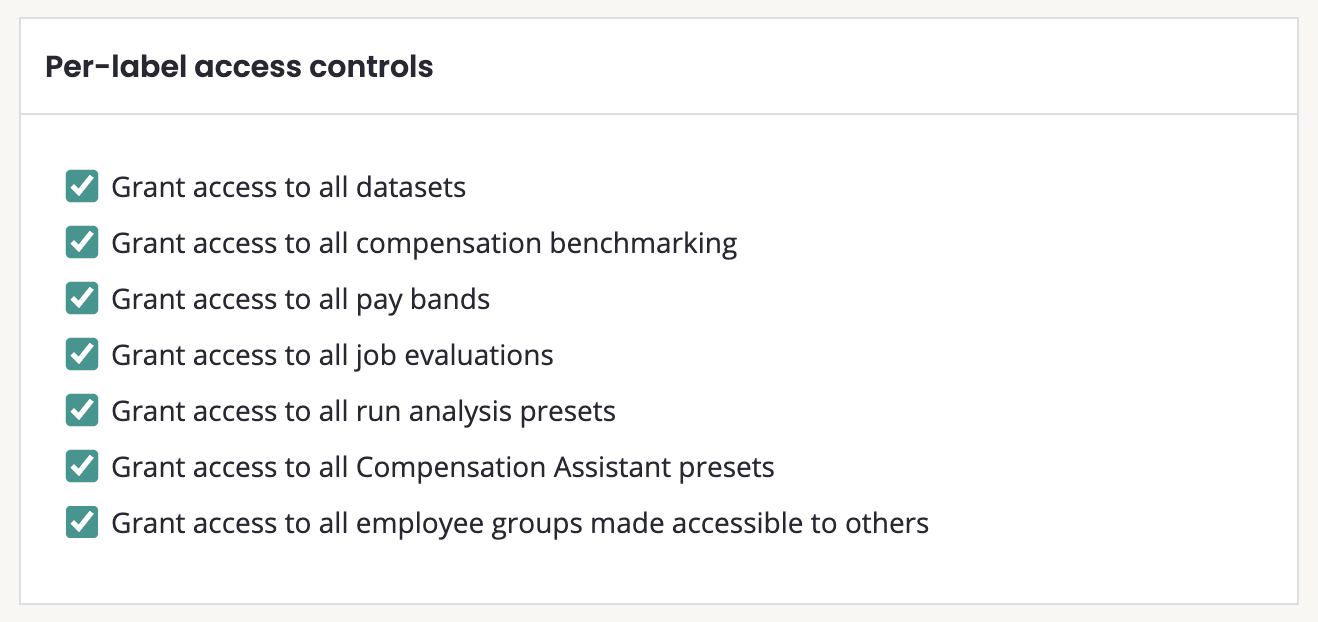1318x622 pixels.
Task: Click the 'employee groups made accessible to others' label
Action: [640, 523]
